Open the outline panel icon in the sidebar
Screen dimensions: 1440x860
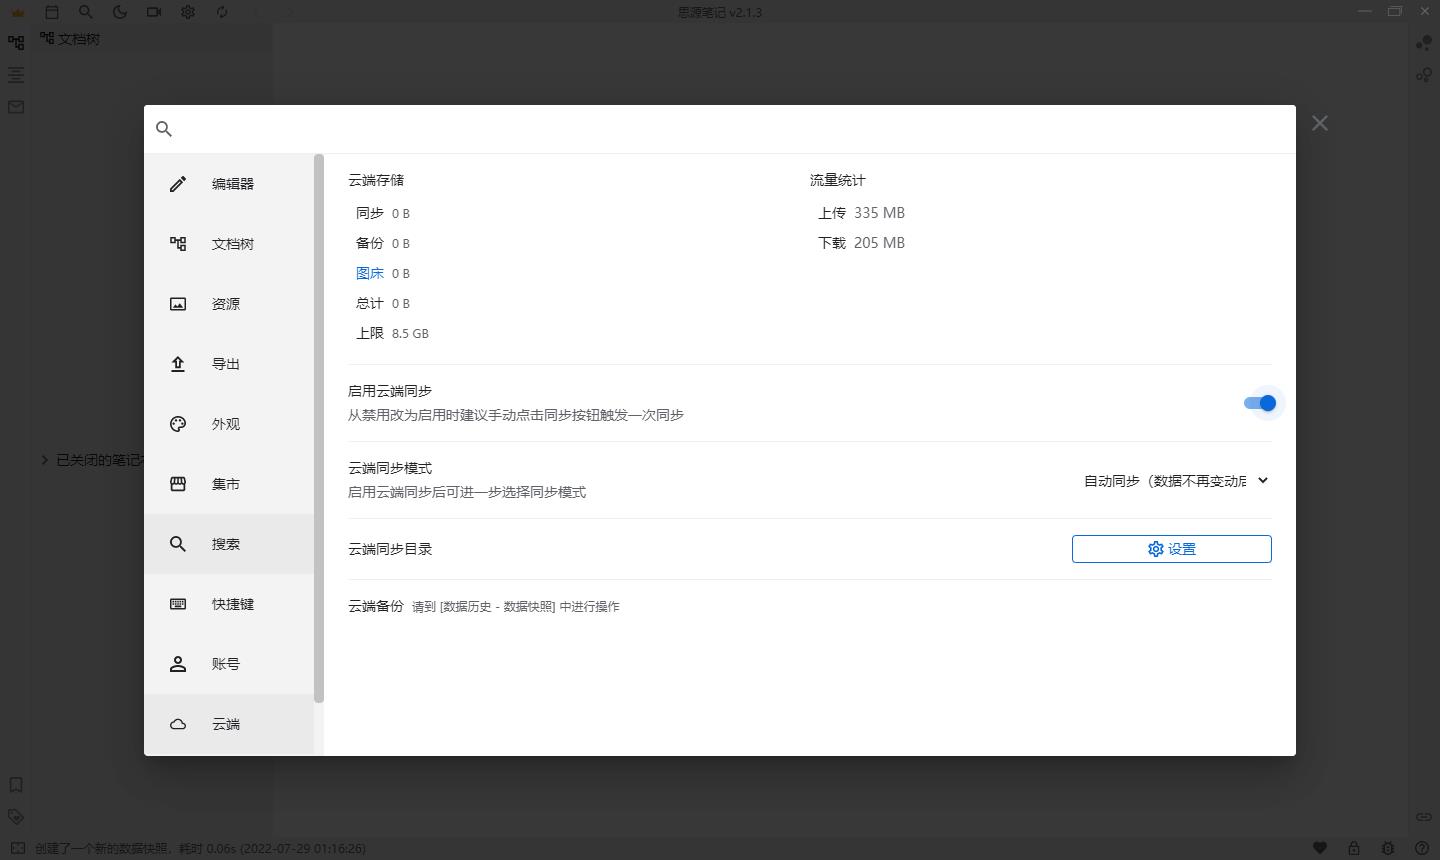[15, 74]
